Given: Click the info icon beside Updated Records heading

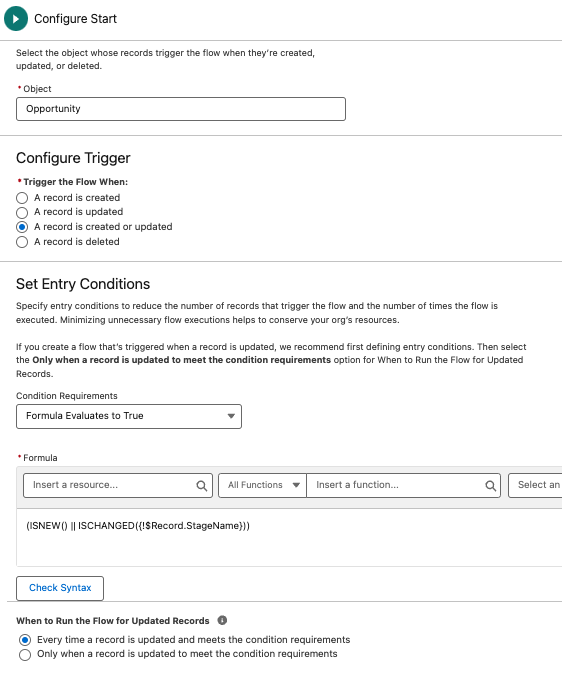Looking at the screenshot, I should click(x=222, y=620).
